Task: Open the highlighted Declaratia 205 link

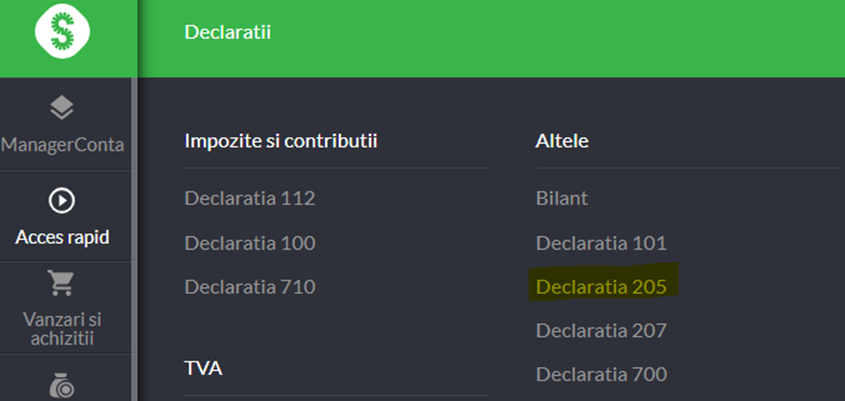Action: click(x=601, y=287)
